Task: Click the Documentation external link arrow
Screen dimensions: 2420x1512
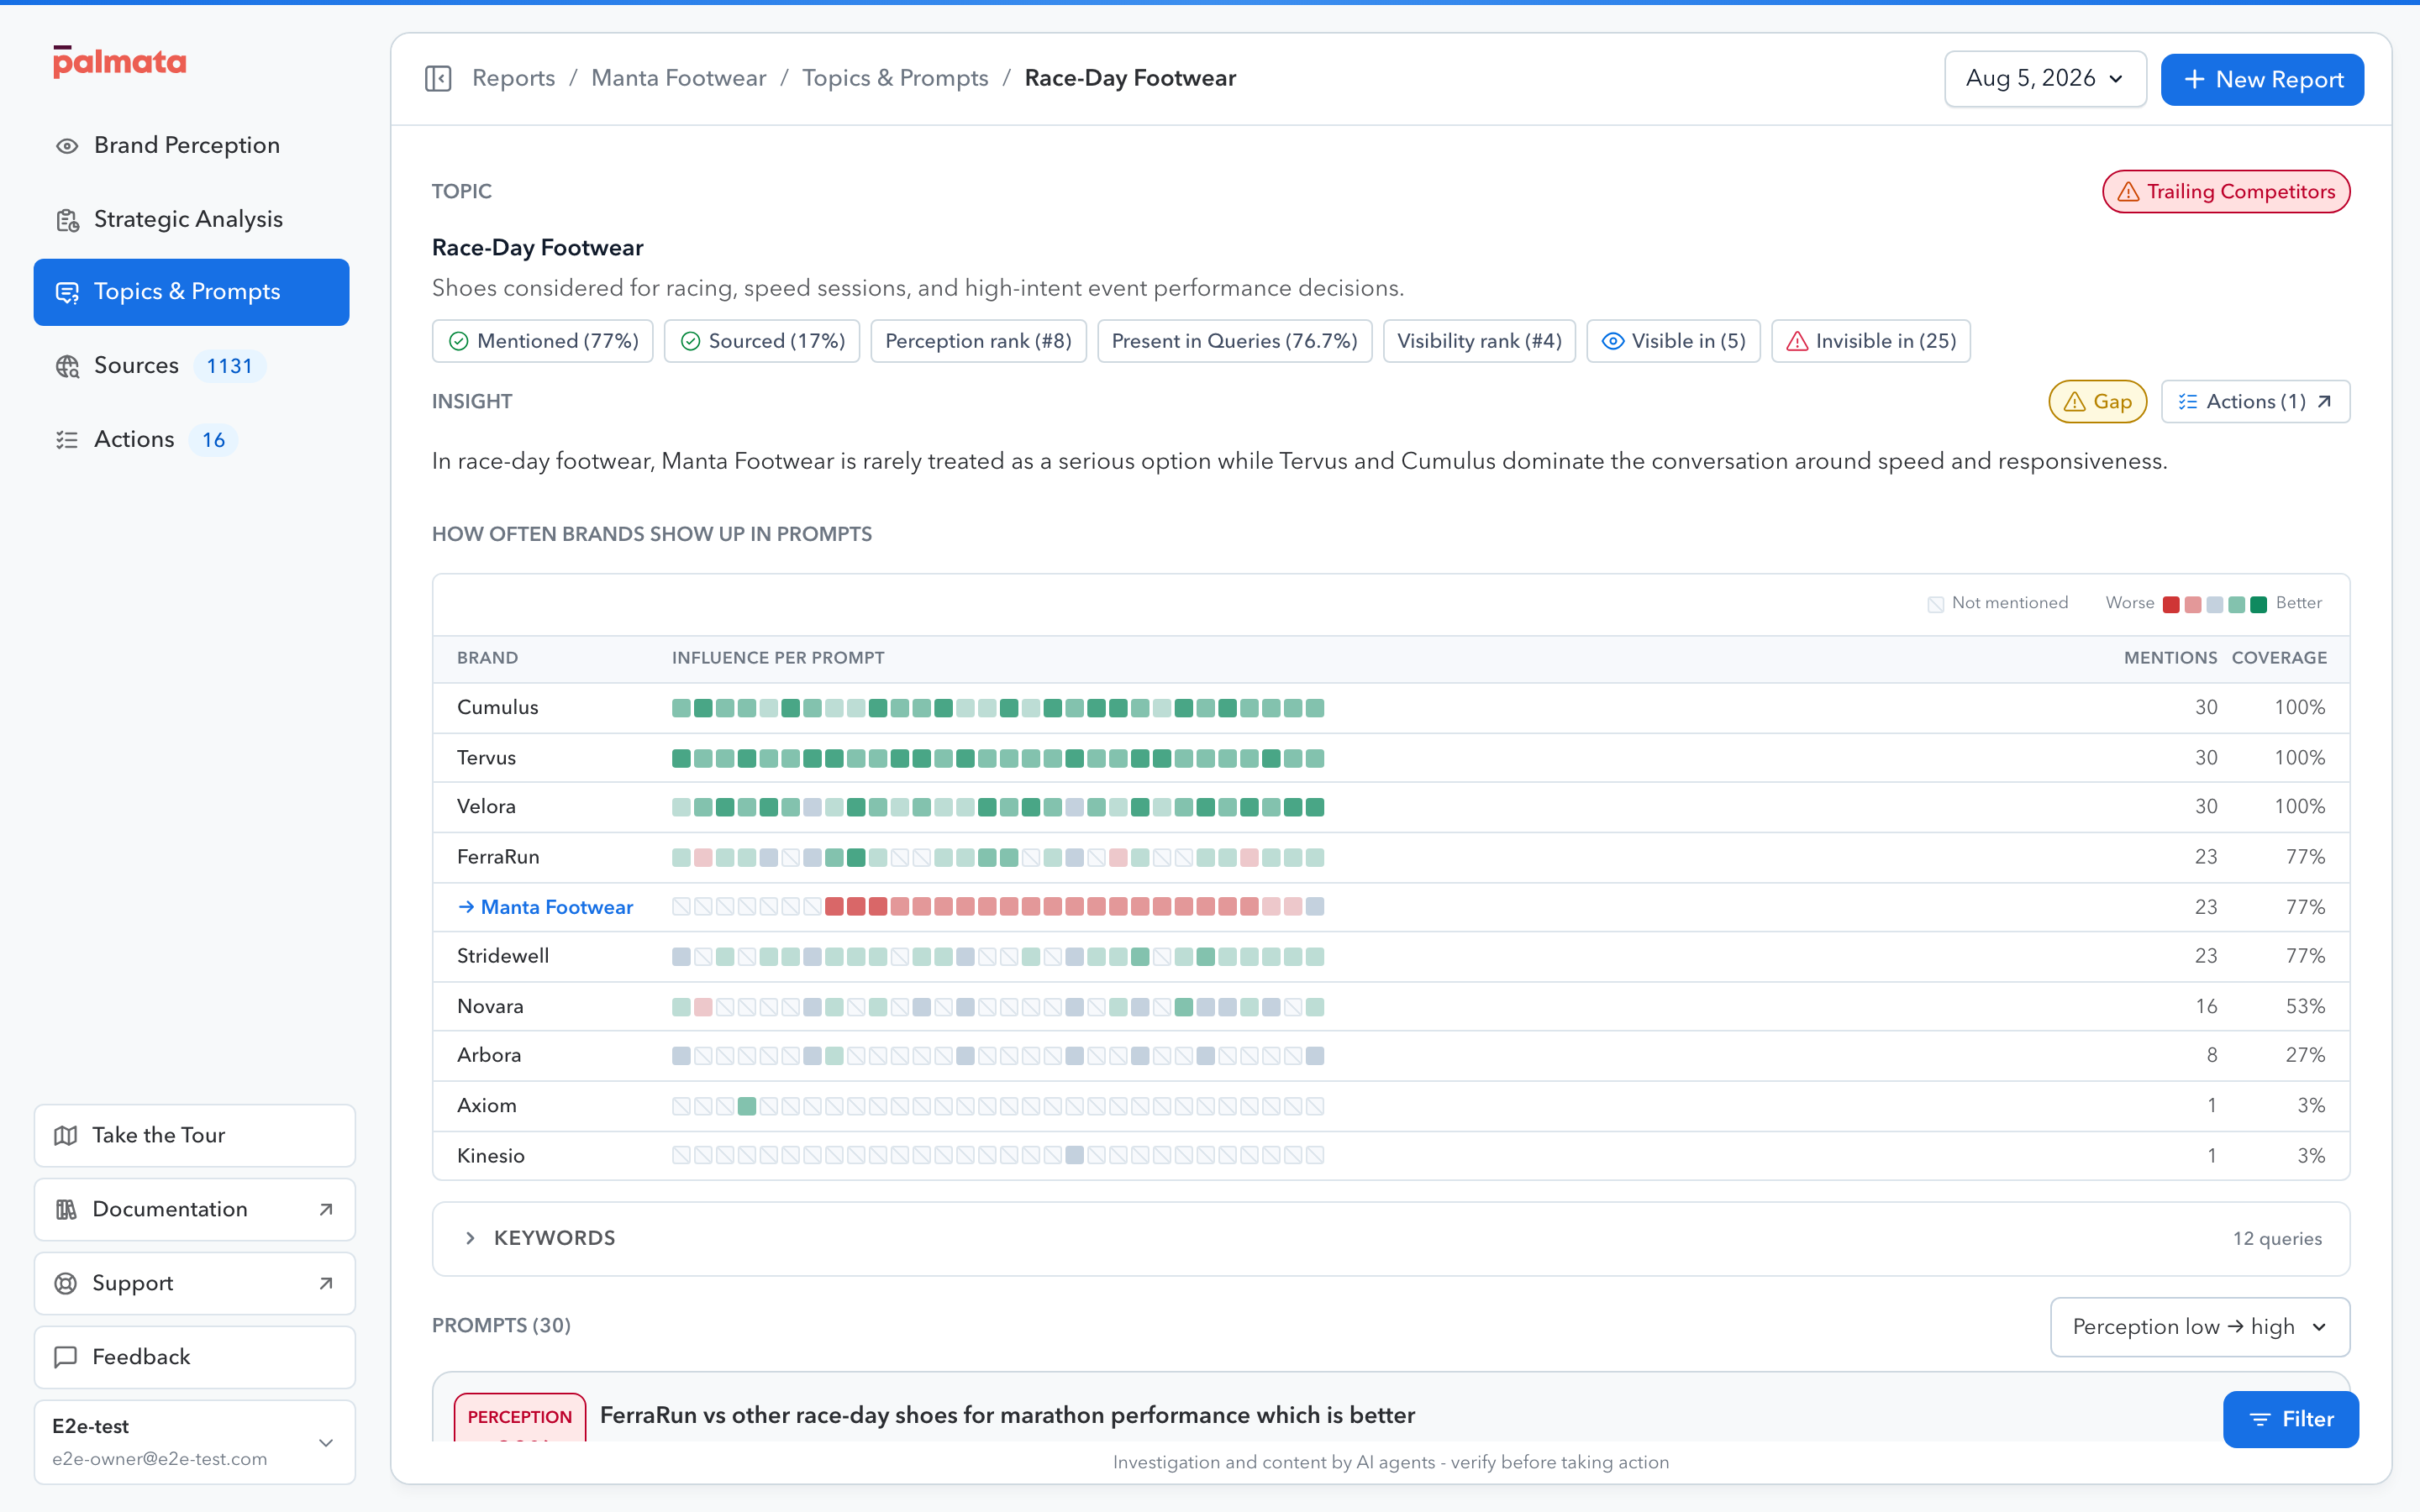Action: click(x=326, y=1210)
